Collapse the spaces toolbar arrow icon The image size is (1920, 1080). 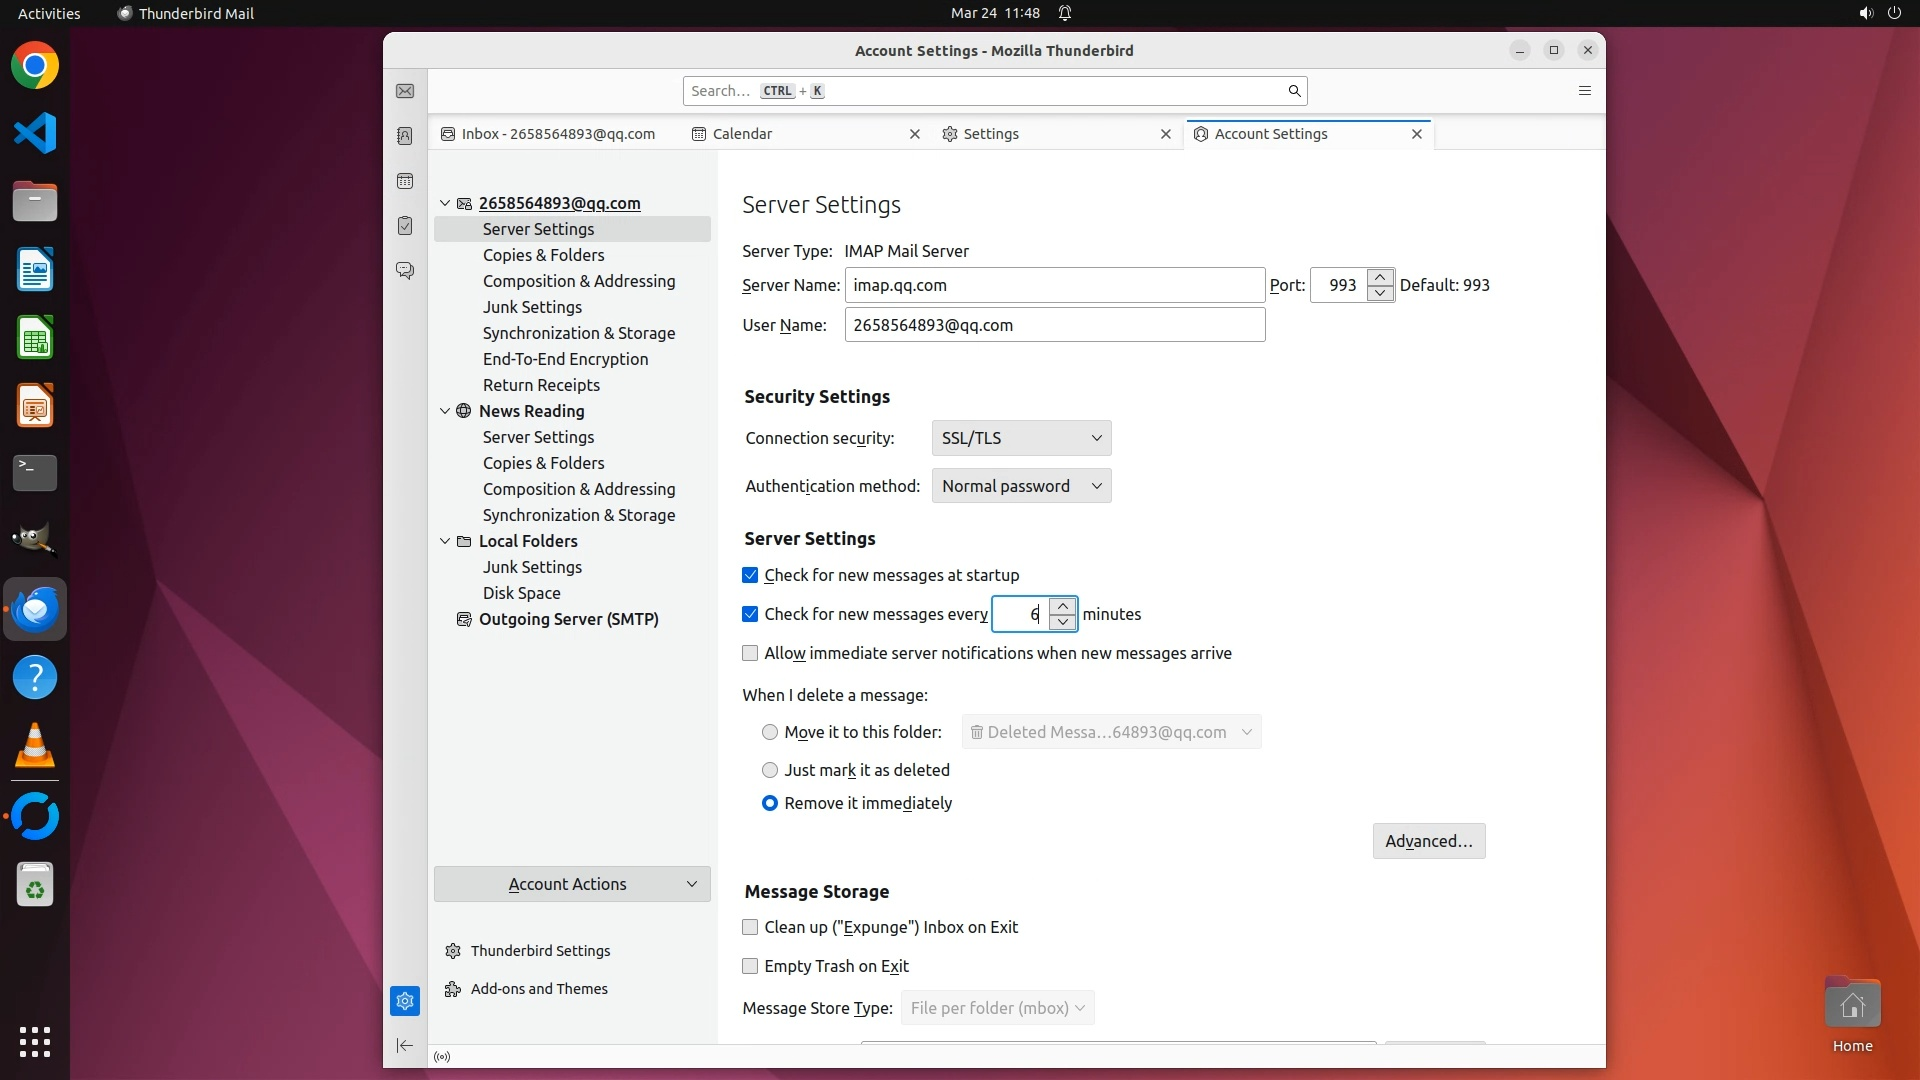(x=405, y=1046)
